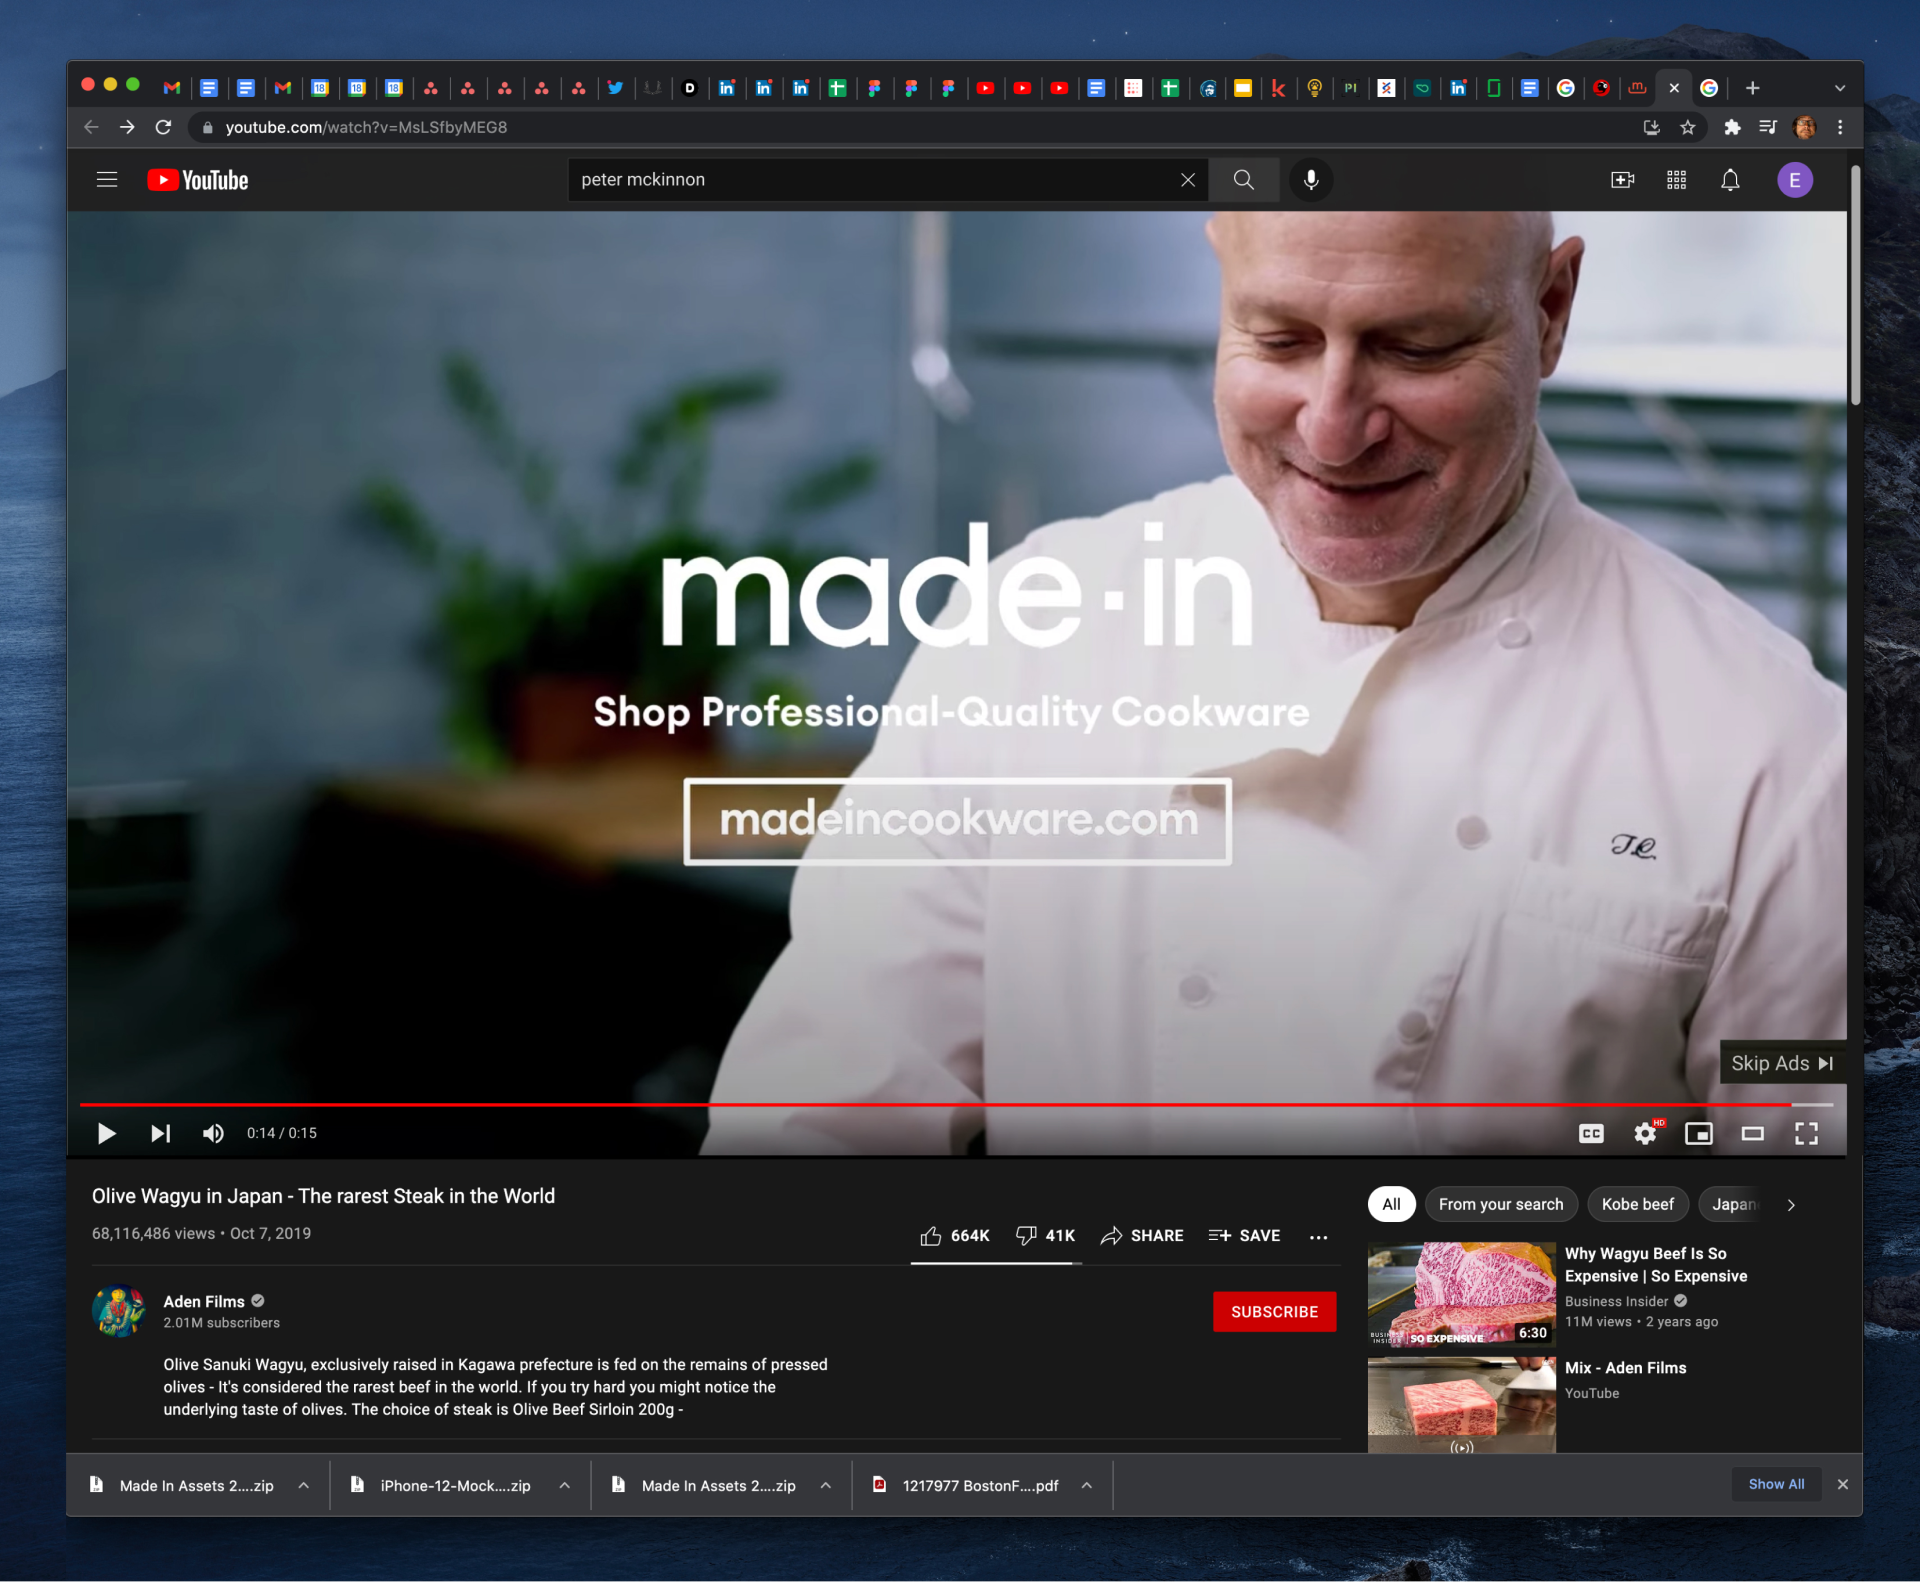This screenshot has width=1920, height=1582.
Task: Enter fullscreen mode in the player
Action: (x=1806, y=1133)
